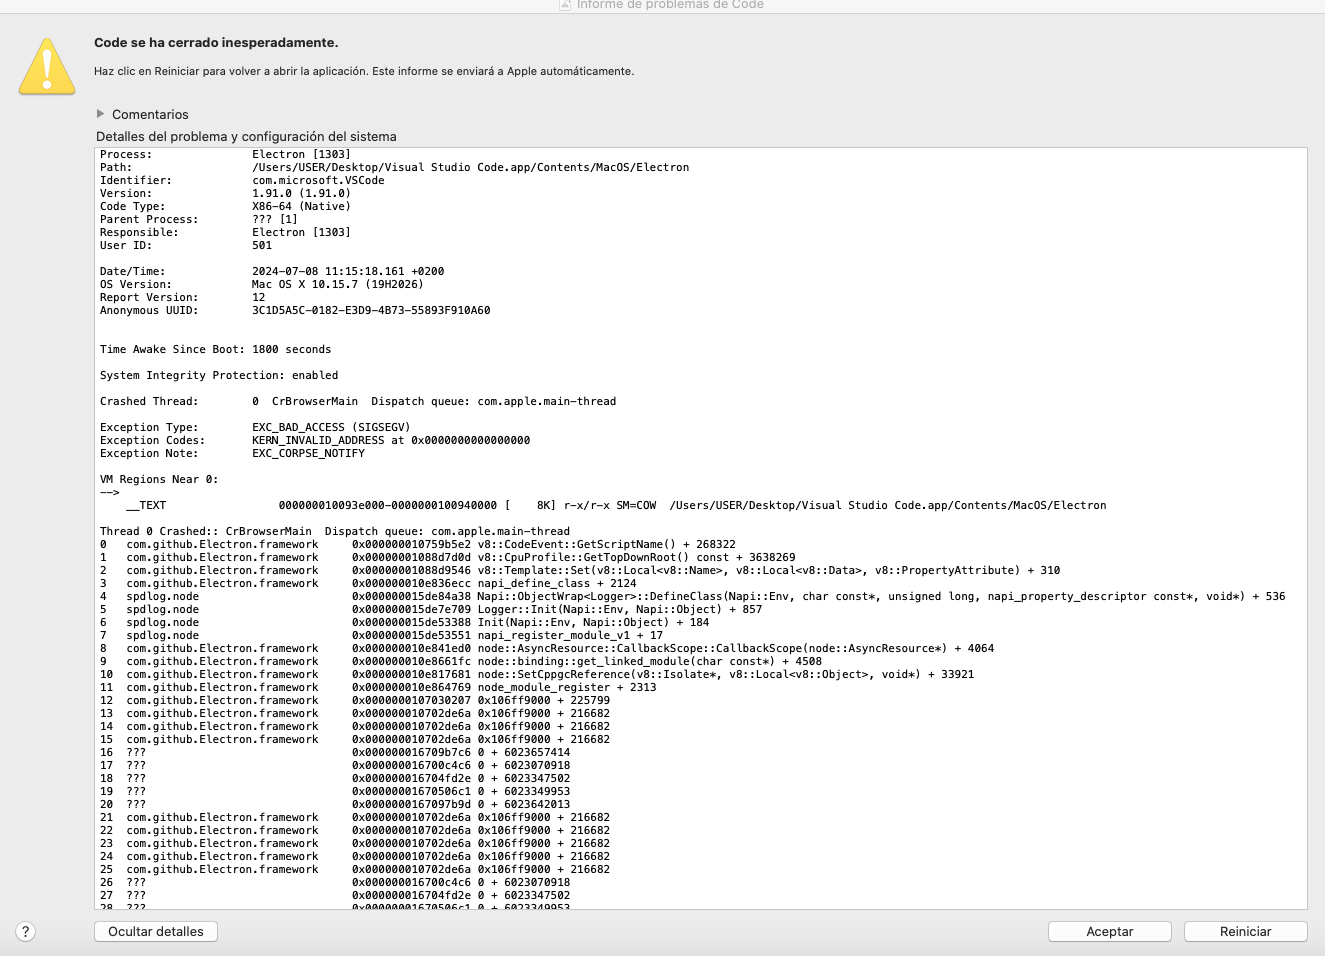Click the __TEXT region line
1325x956 pixels.
click(616, 505)
